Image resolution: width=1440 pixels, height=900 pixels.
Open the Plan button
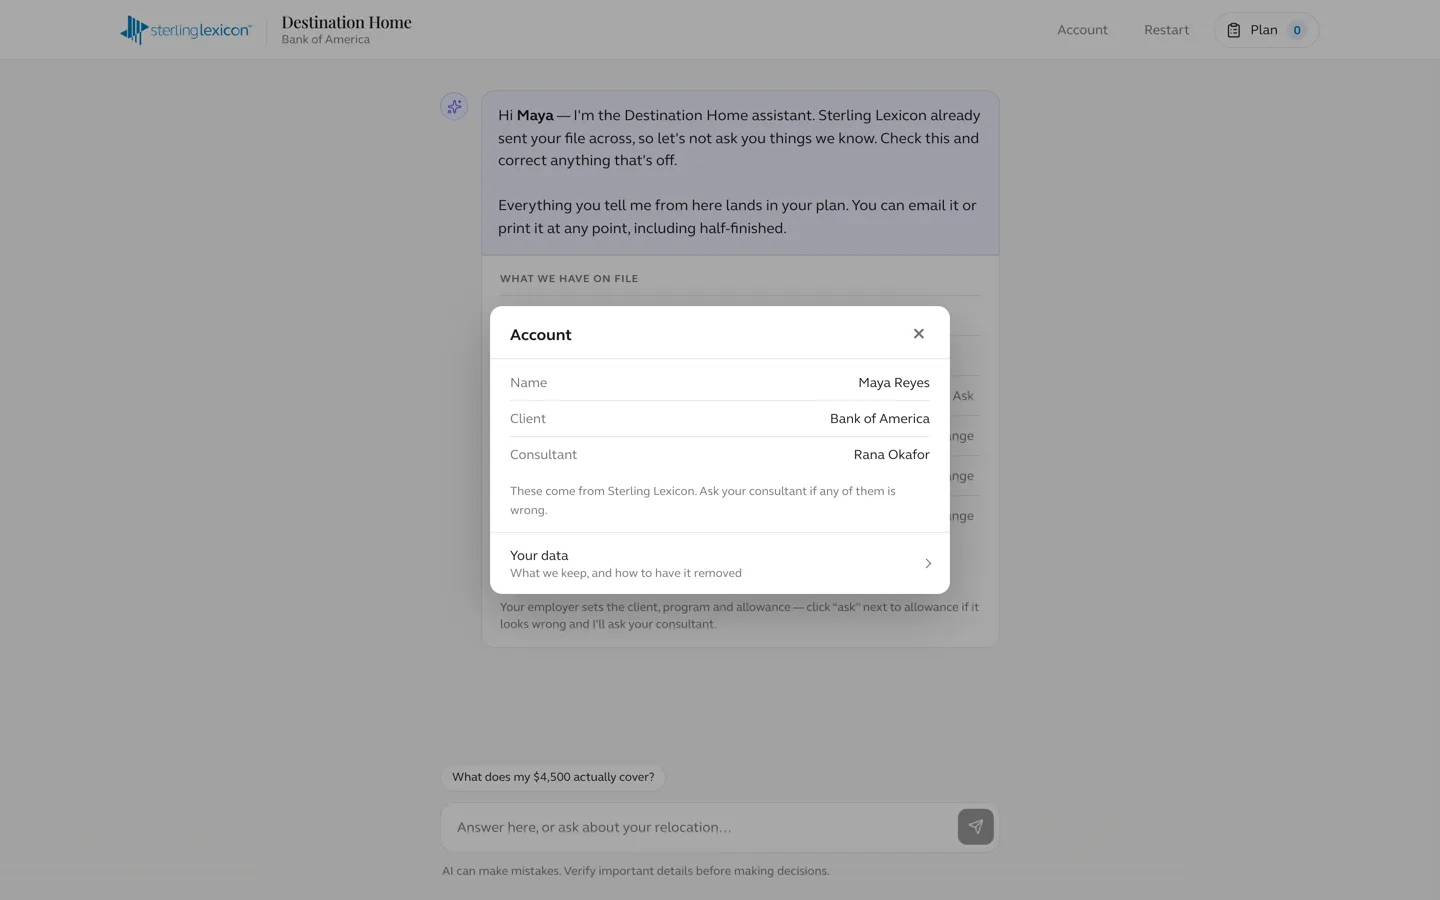[x=1266, y=30]
